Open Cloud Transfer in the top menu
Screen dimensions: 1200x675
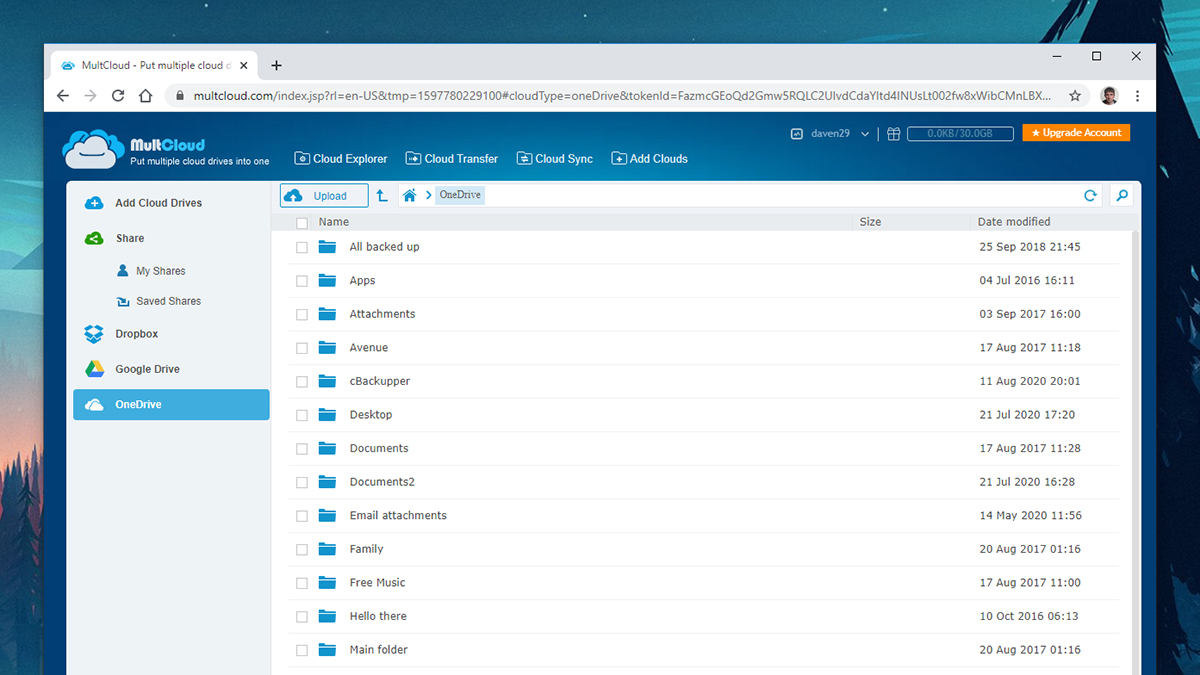click(451, 158)
